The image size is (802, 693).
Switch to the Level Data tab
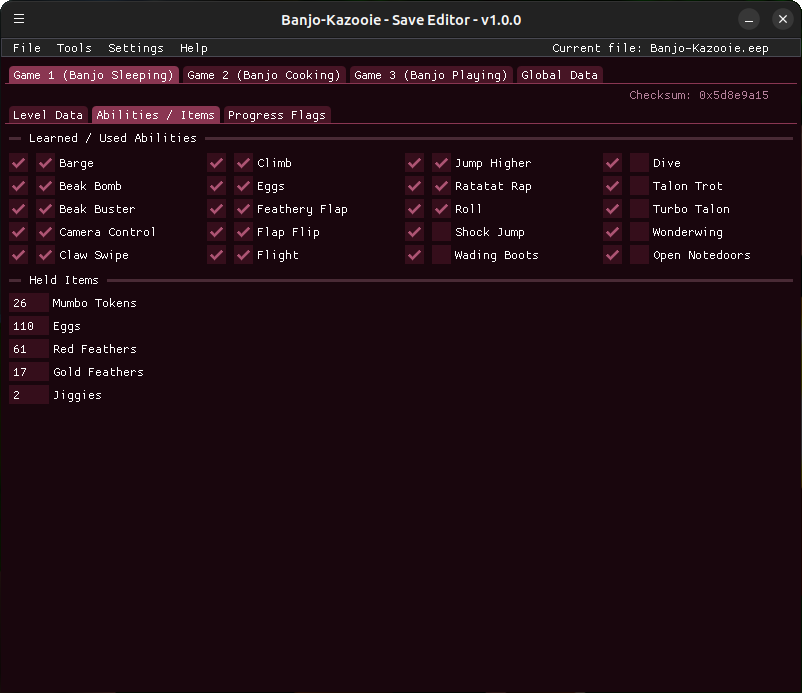[48, 115]
